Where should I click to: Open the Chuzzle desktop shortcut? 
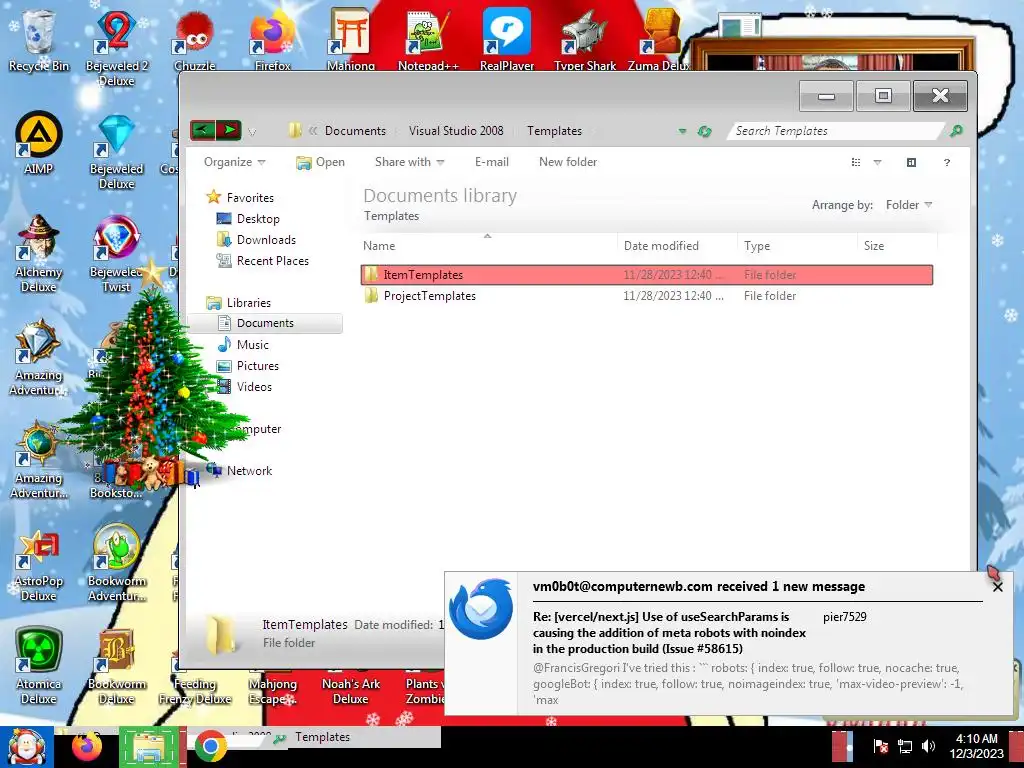pos(195,40)
